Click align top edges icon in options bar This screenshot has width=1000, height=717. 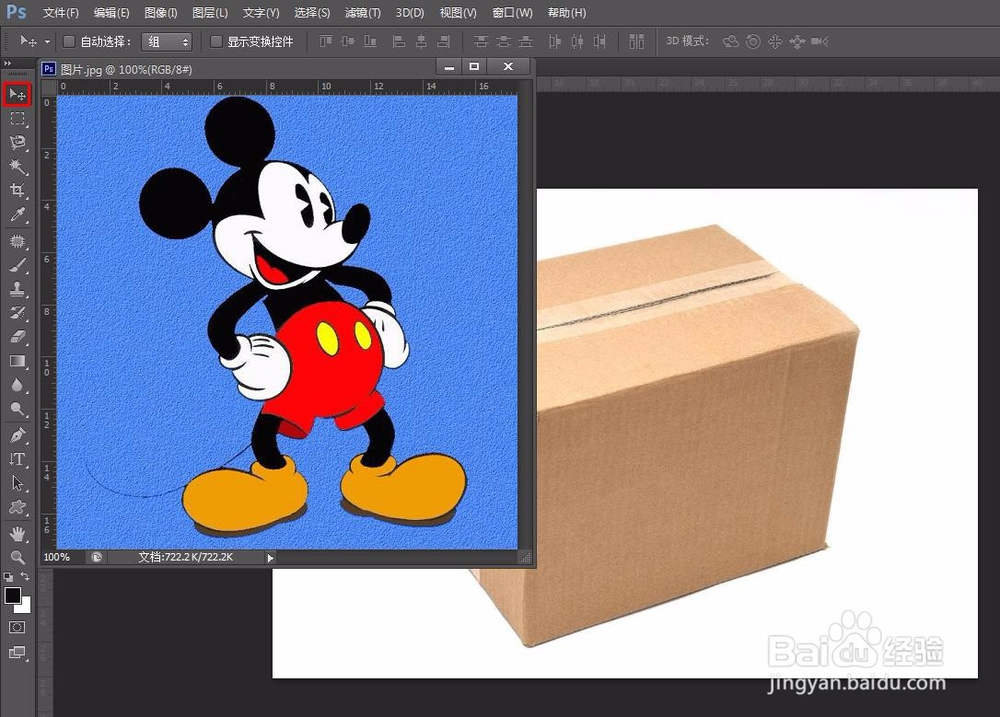click(326, 41)
